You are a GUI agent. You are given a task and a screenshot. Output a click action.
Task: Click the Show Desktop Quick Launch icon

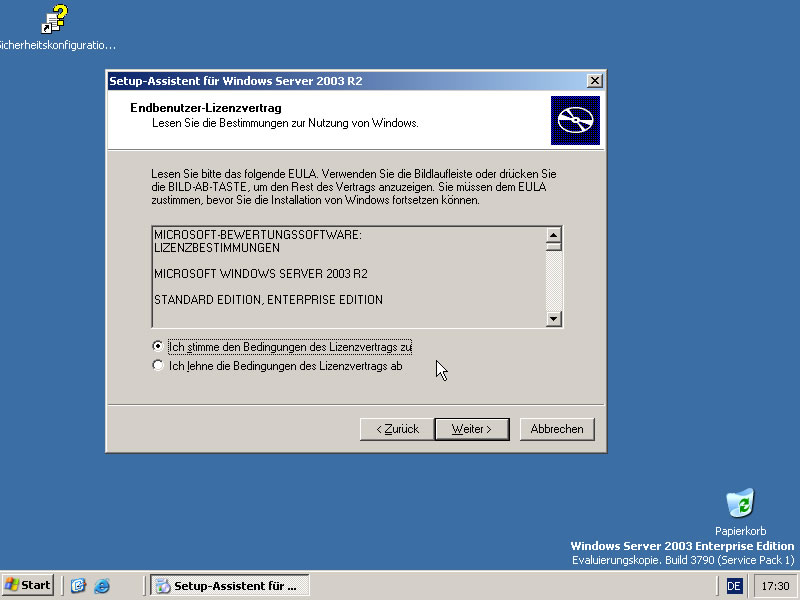pos(78,585)
